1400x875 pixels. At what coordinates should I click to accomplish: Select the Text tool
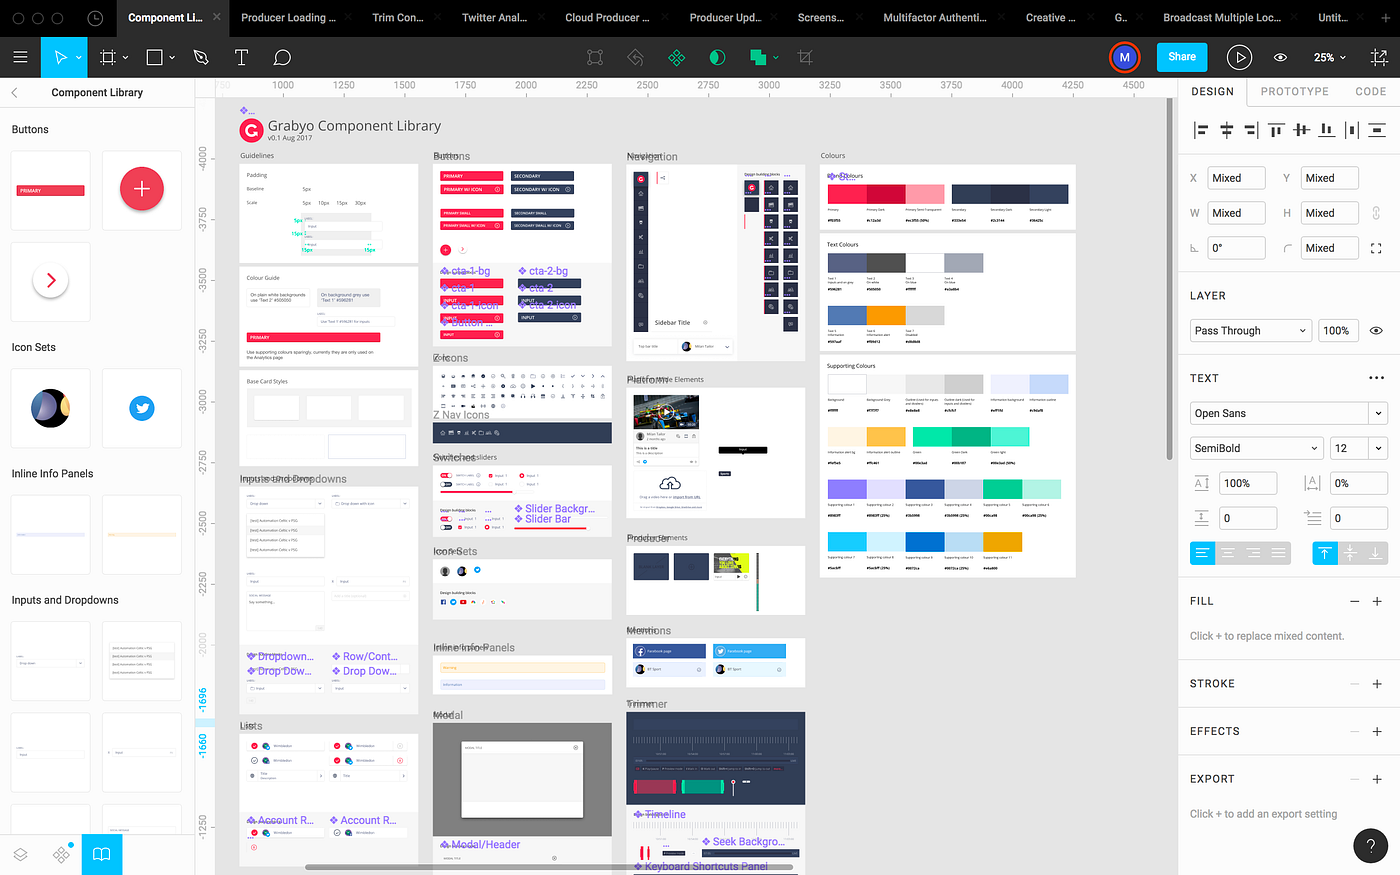(x=241, y=57)
